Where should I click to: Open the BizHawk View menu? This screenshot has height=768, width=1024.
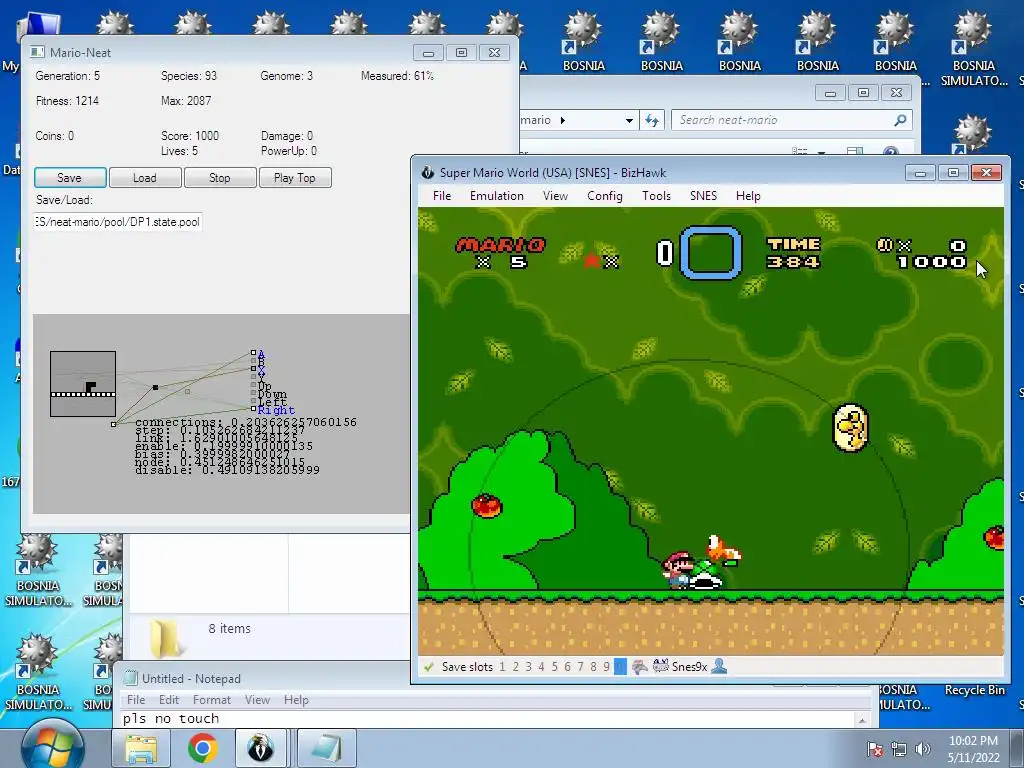pyautogui.click(x=555, y=196)
